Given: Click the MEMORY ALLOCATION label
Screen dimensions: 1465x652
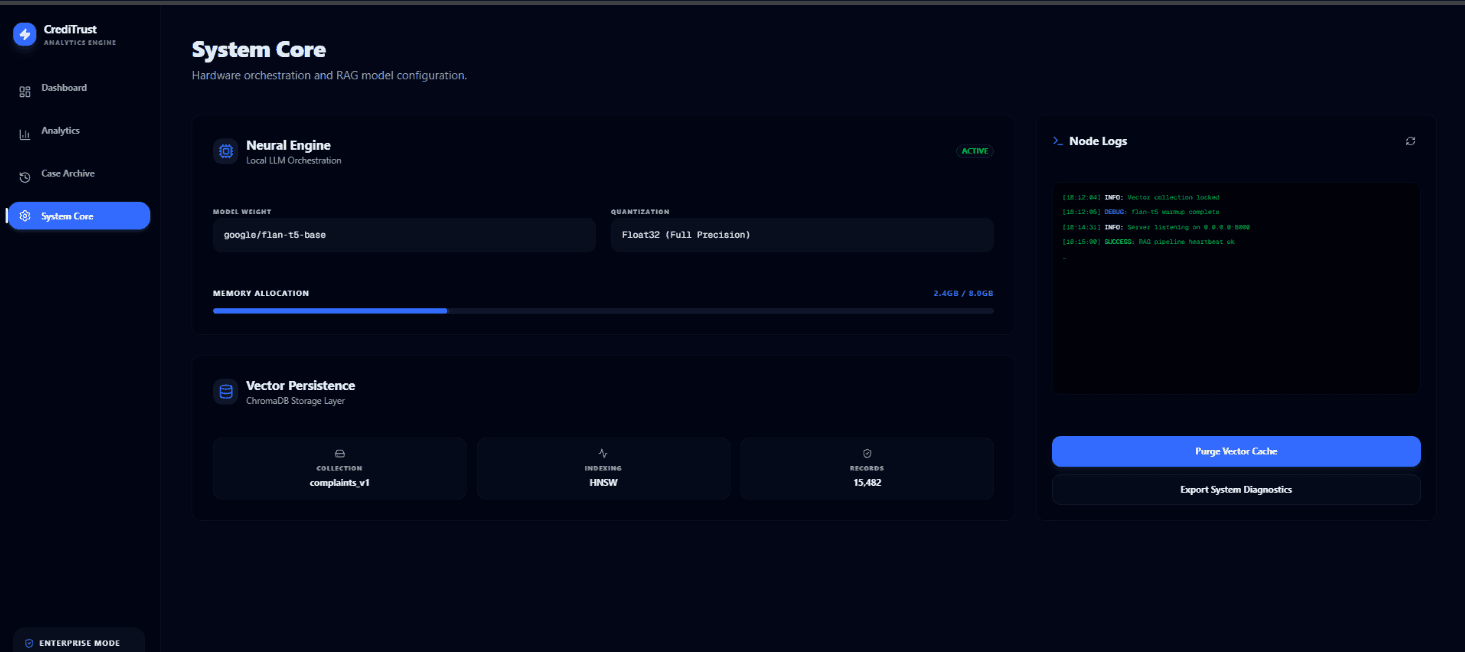Looking at the screenshot, I should coord(261,294).
